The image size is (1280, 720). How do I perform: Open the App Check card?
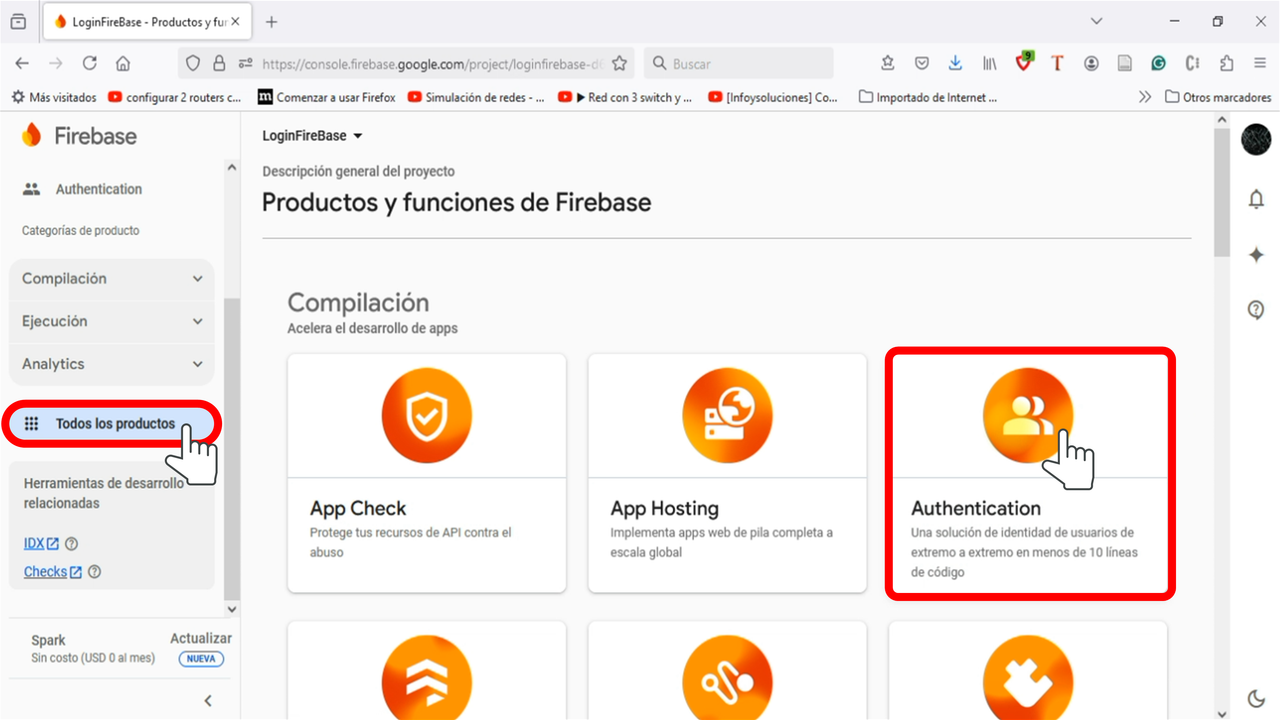427,473
